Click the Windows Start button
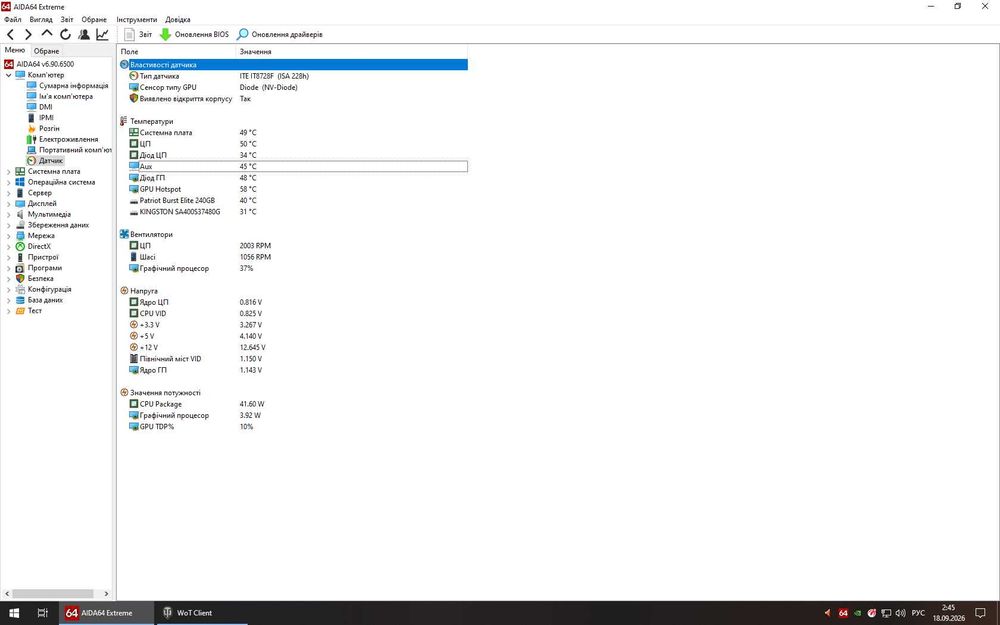 tap(14, 613)
